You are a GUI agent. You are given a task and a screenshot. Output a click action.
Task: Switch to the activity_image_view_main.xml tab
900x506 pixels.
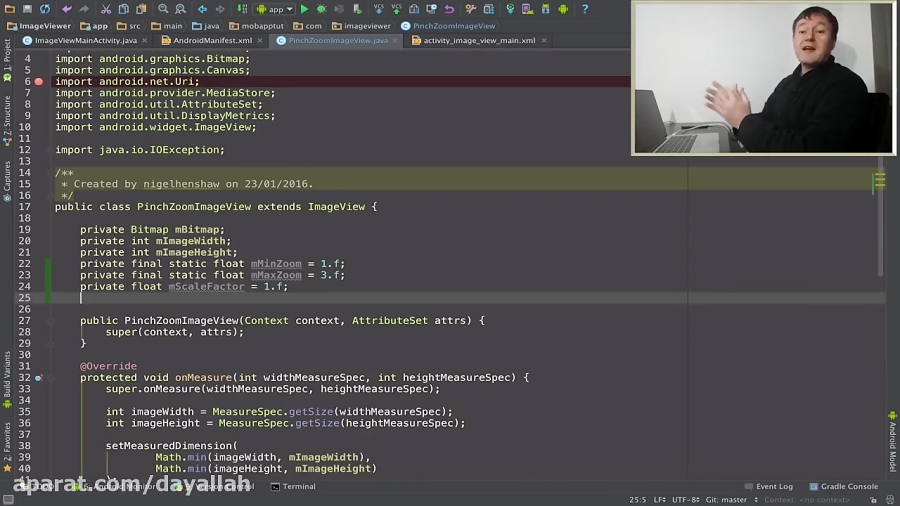coord(478,41)
